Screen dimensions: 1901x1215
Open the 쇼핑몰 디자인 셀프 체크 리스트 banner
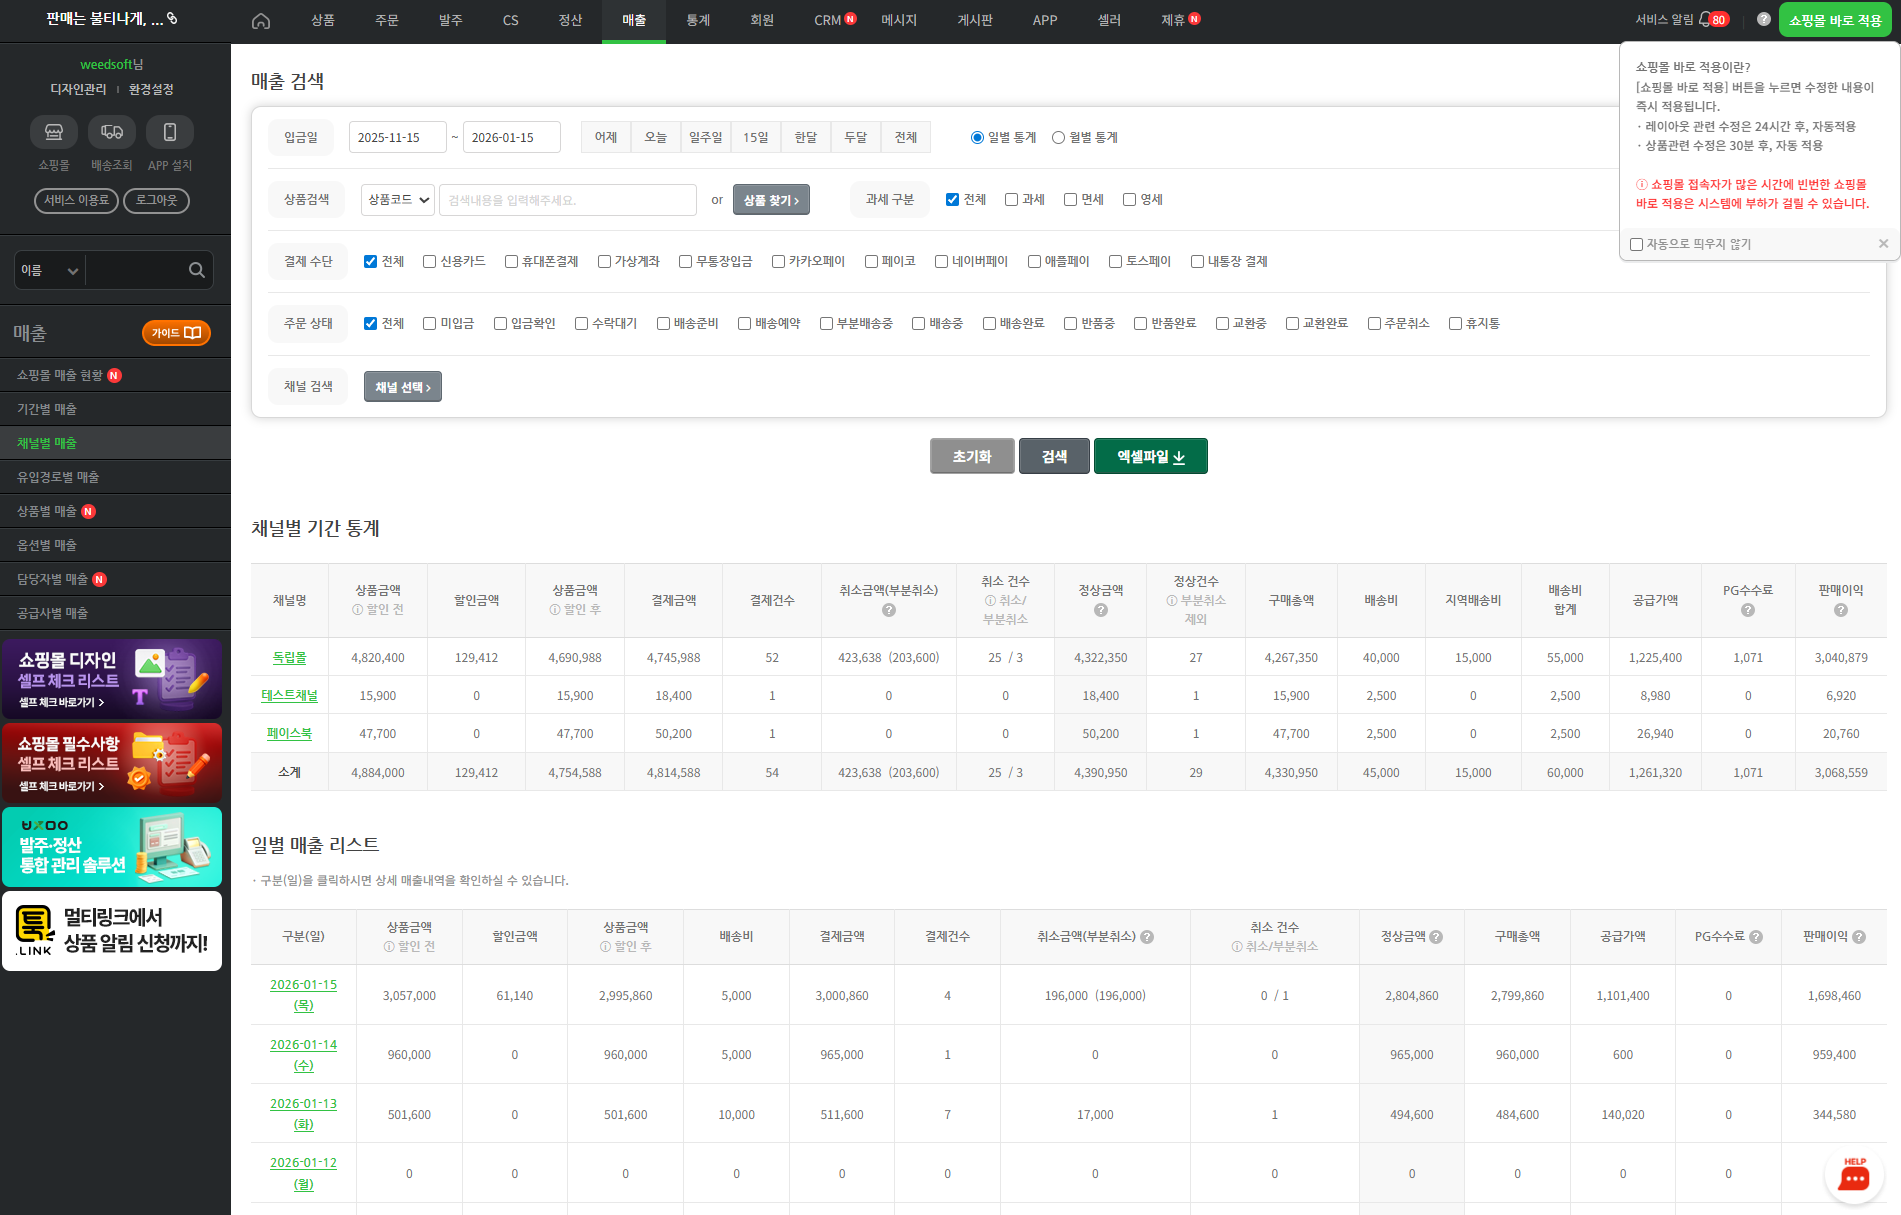pyautogui.click(x=112, y=679)
